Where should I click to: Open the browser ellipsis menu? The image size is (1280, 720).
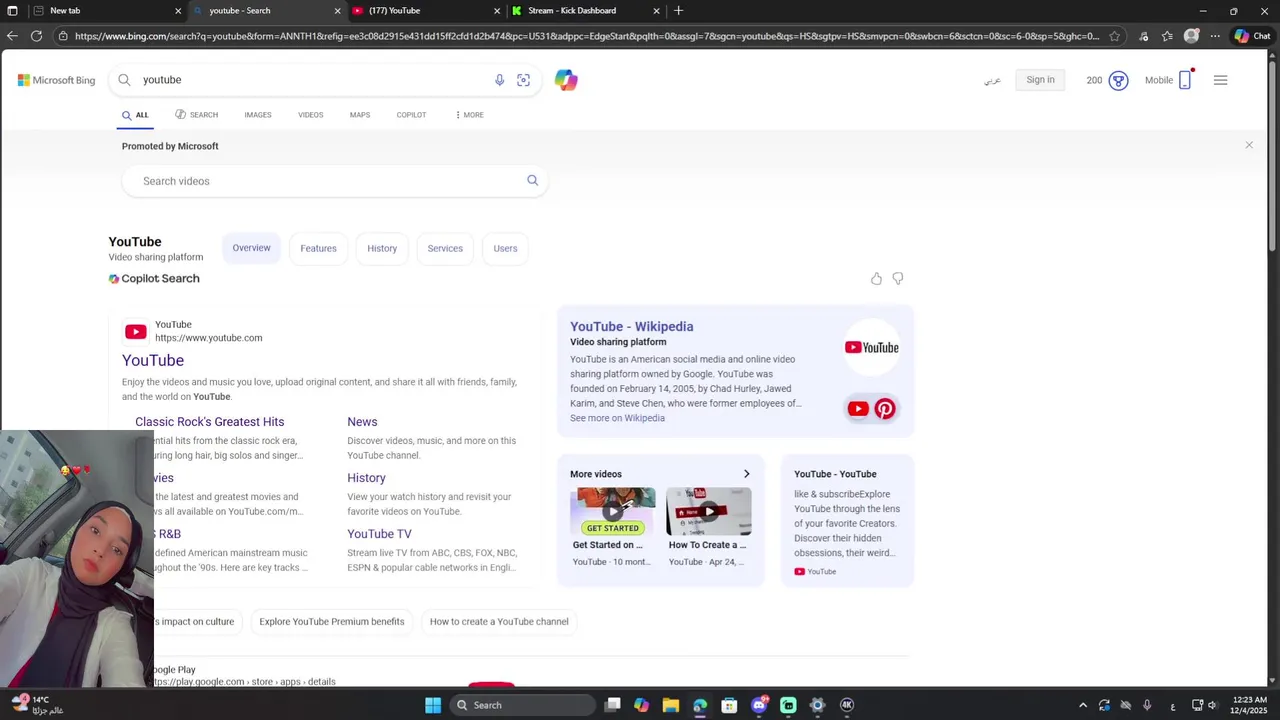point(1215,36)
